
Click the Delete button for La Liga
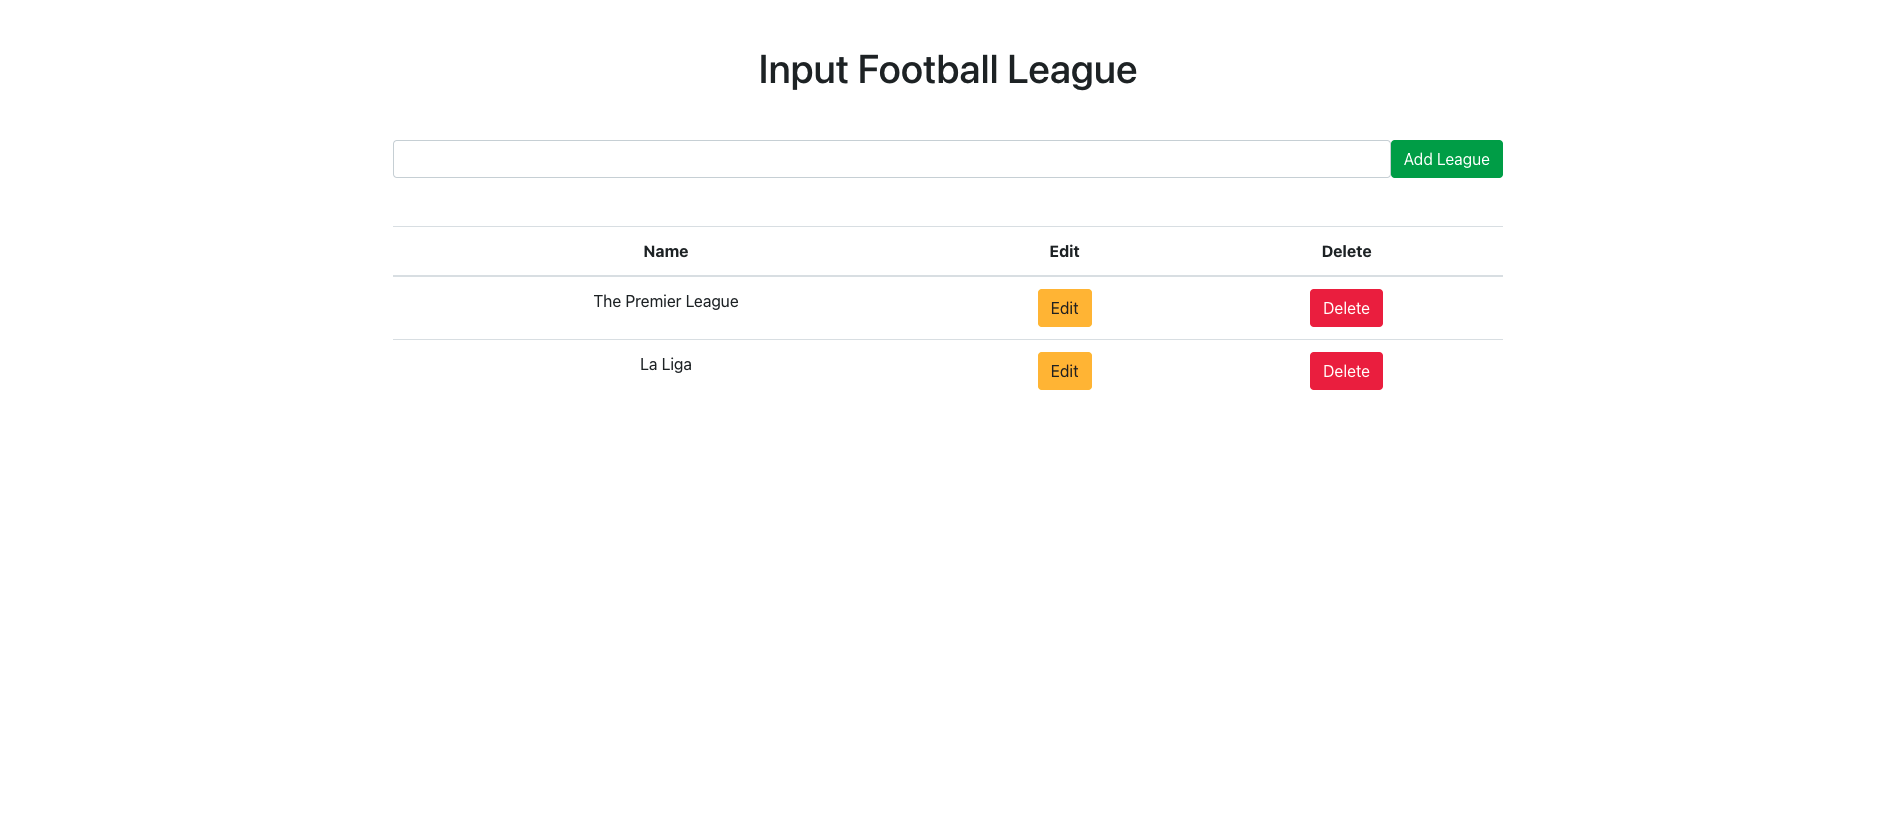[1346, 370]
